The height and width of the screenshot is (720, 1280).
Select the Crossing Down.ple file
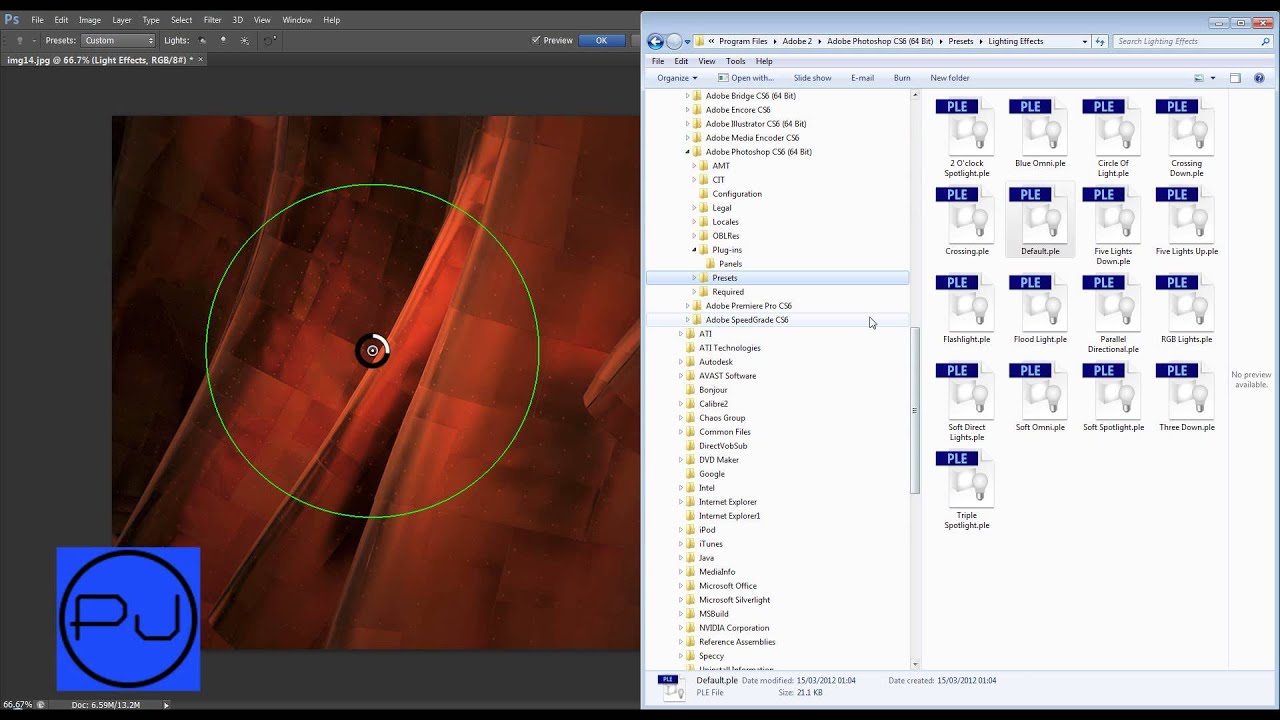1186,138
